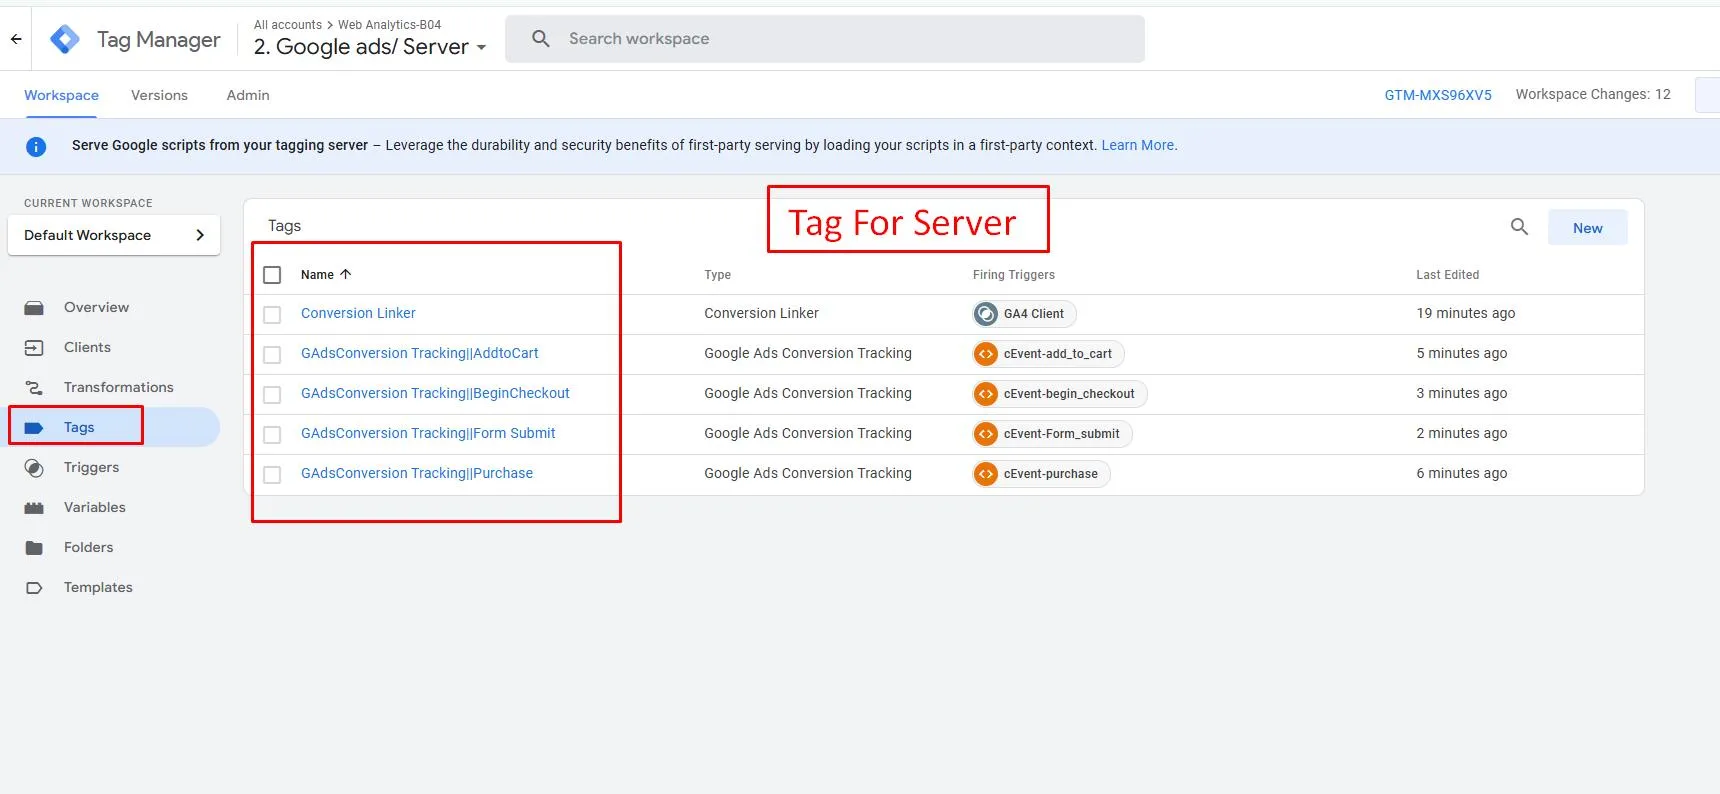Click the GA4 Client trigger icon
1720x794 pixels.
coord(986,314)
